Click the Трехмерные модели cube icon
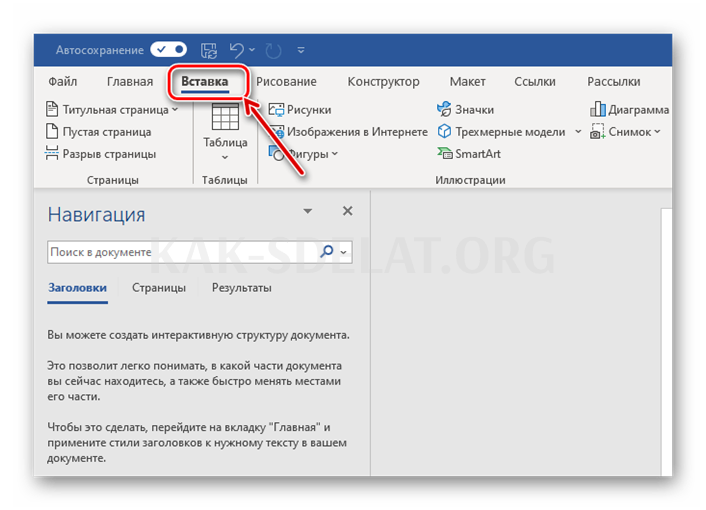The width and height of the screenshot is (706, 510). point(444,131)
